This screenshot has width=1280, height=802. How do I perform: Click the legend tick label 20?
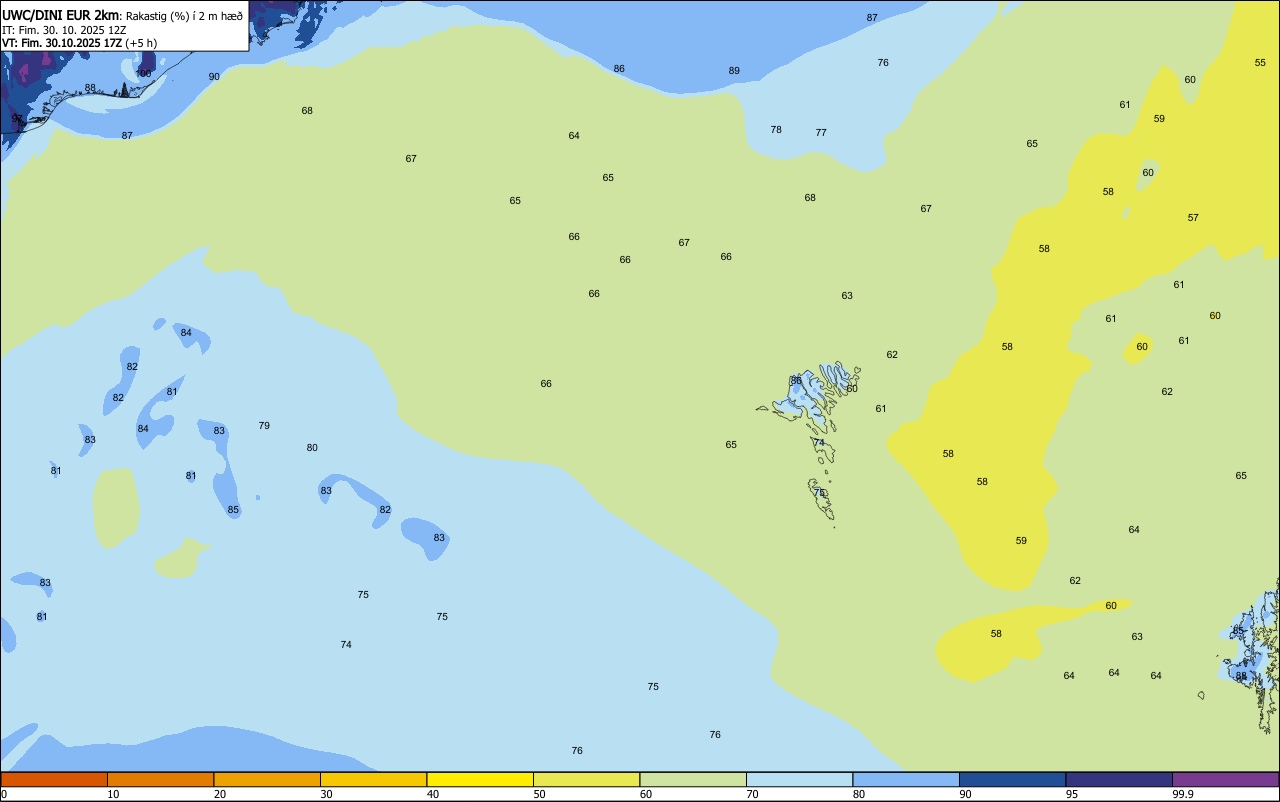220,794
